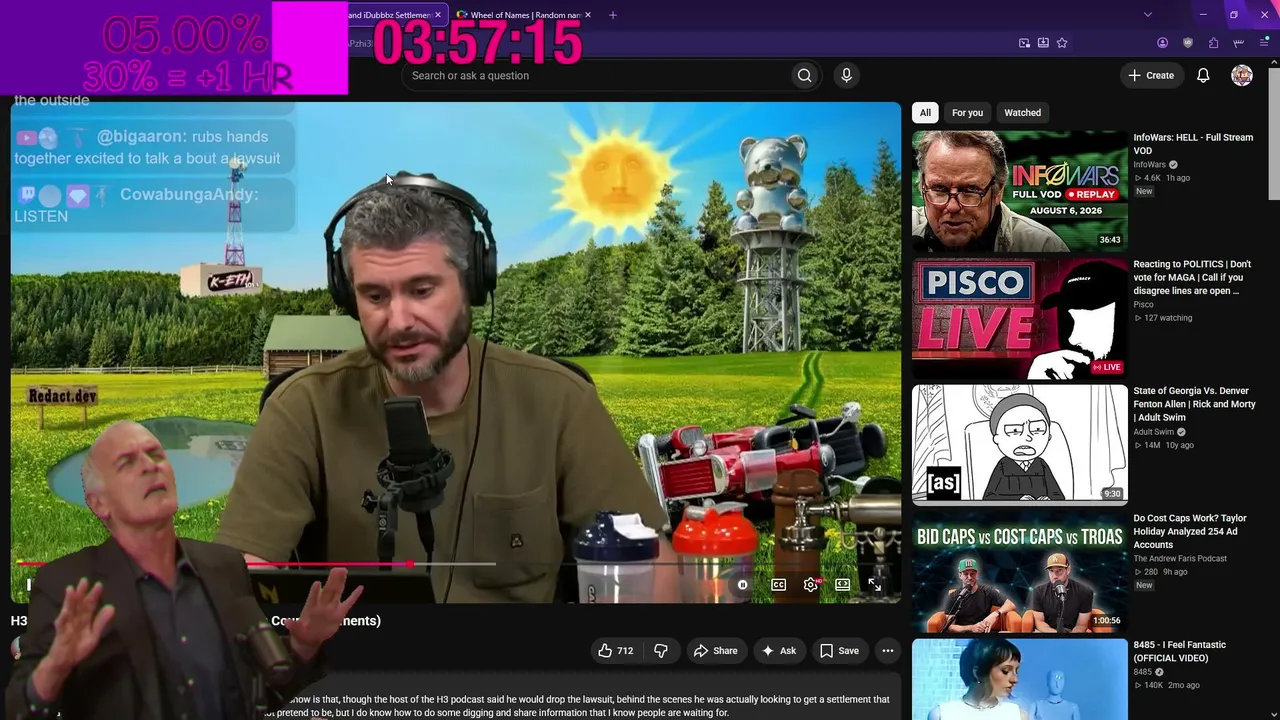Open more actions for the video
Screen dimensions: 1280x720
[x=887, y=650]
